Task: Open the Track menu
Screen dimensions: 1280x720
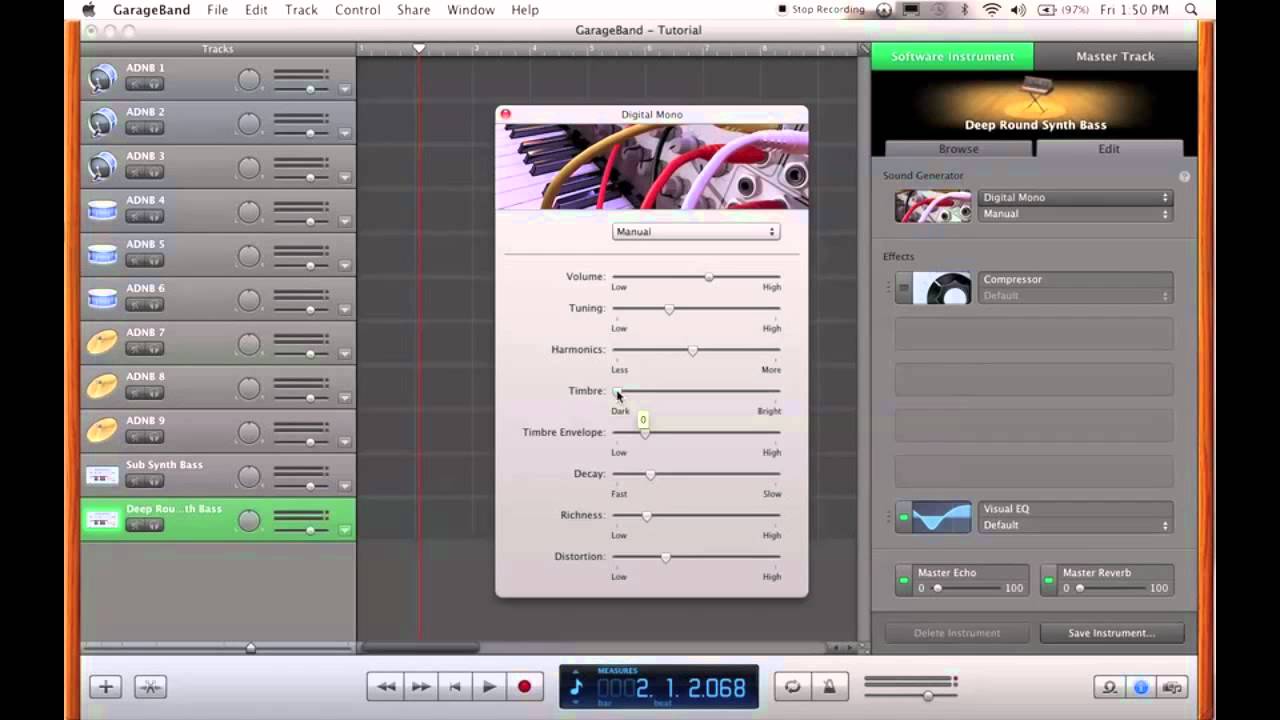Action: click(x=301, y=10)
